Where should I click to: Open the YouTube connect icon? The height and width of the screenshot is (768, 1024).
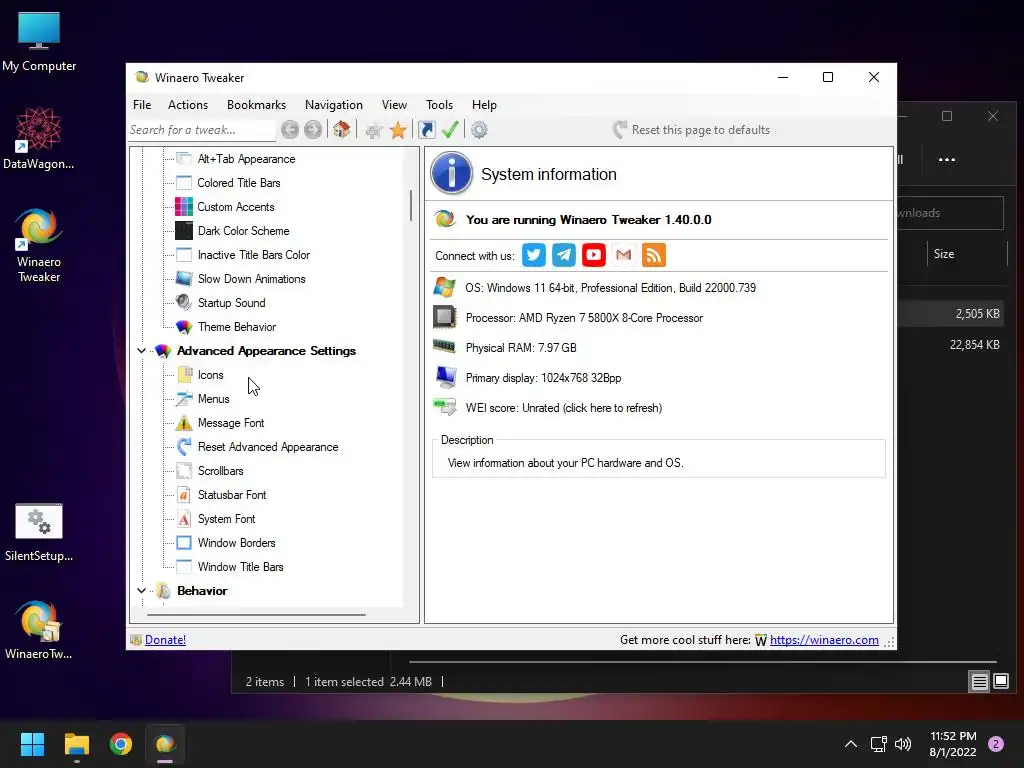[x=594, y=255]
